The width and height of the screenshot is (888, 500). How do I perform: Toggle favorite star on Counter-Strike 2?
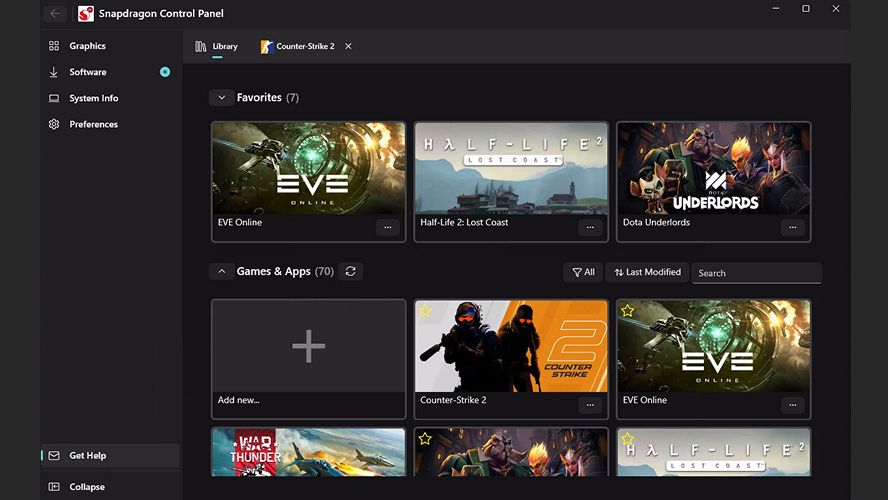(x=425, y=310)
